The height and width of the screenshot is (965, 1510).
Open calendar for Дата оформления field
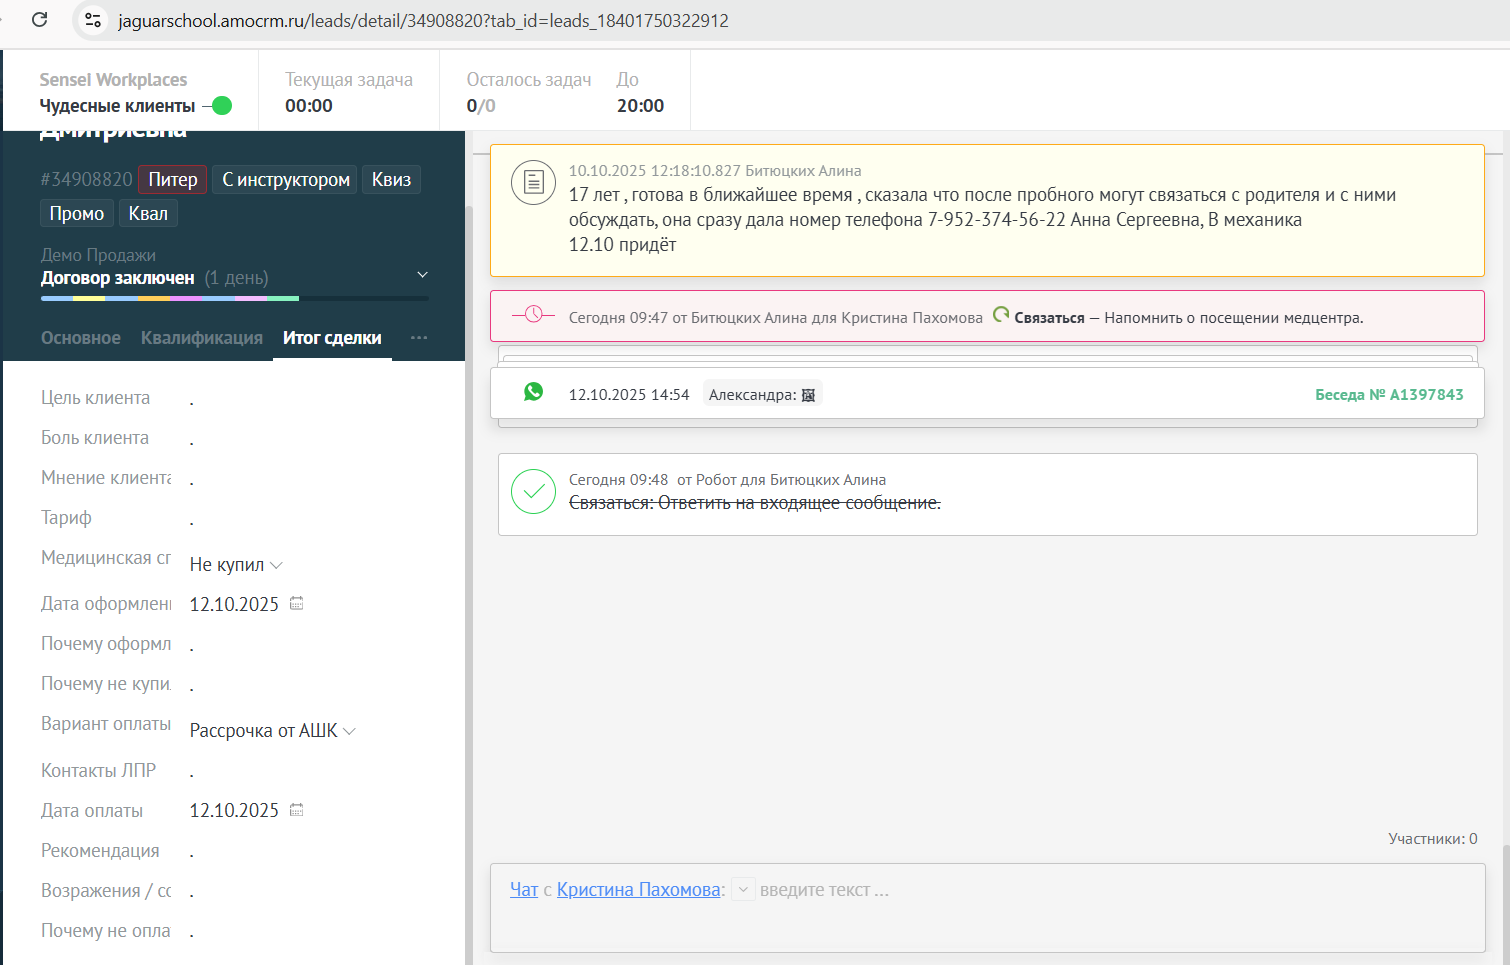click(x=296, y=603)
